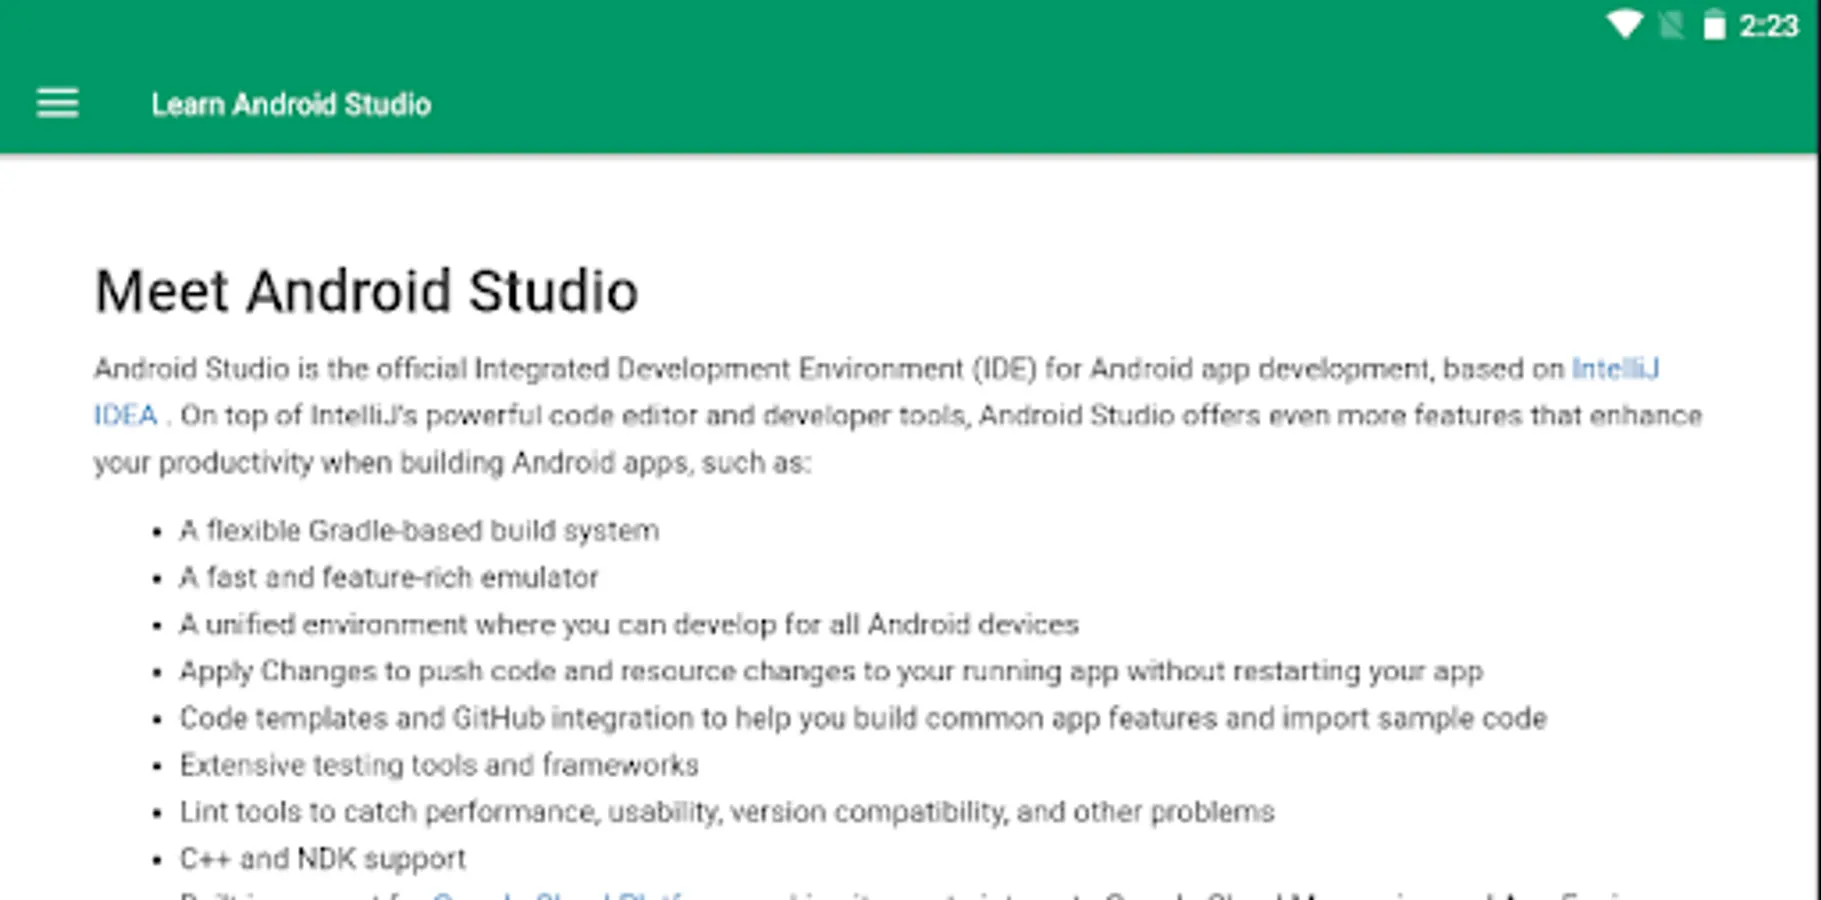Click the "your productivity when building Android apps" line

[453, 463]
